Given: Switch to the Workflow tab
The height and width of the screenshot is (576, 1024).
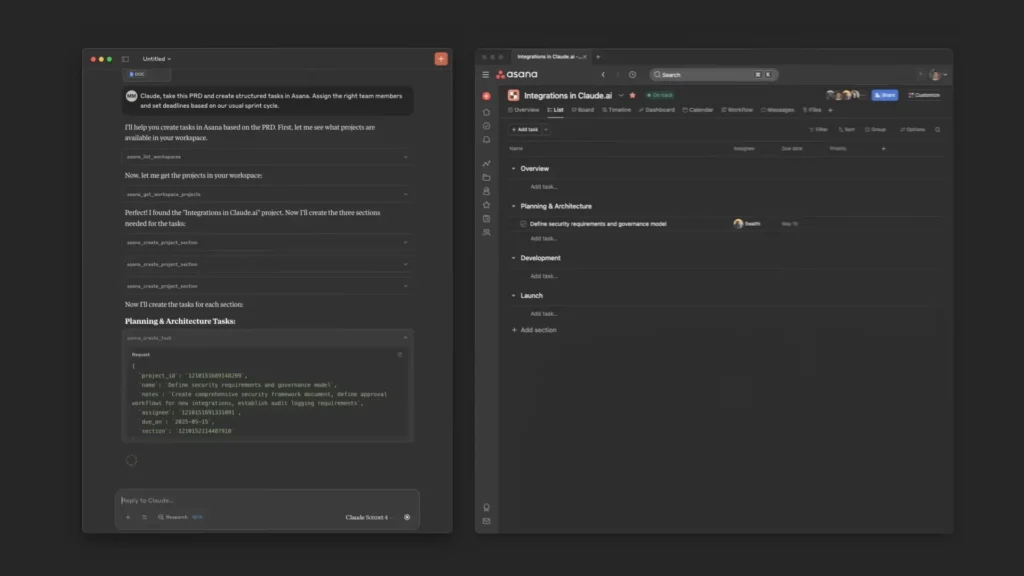Looking at the screenshot, I should (x=737, y=110).
